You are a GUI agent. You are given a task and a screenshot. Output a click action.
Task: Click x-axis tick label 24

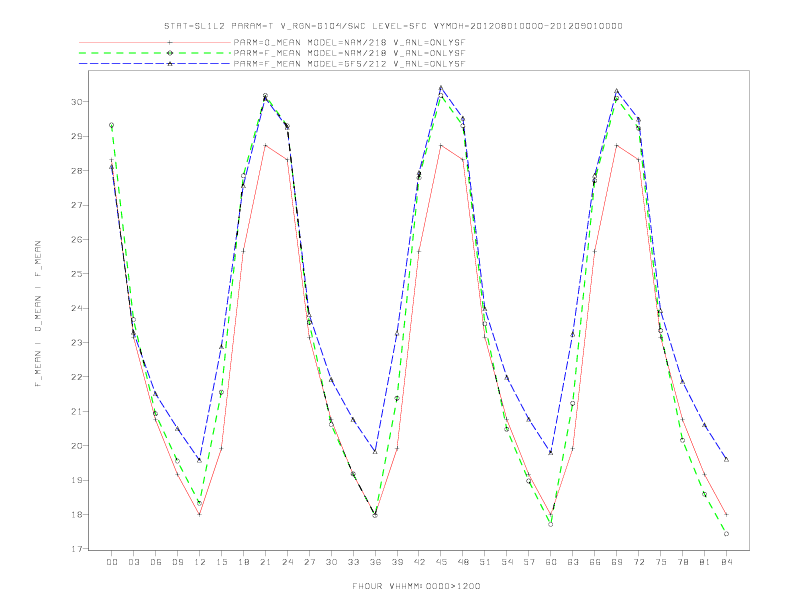[x=287, y=562]
